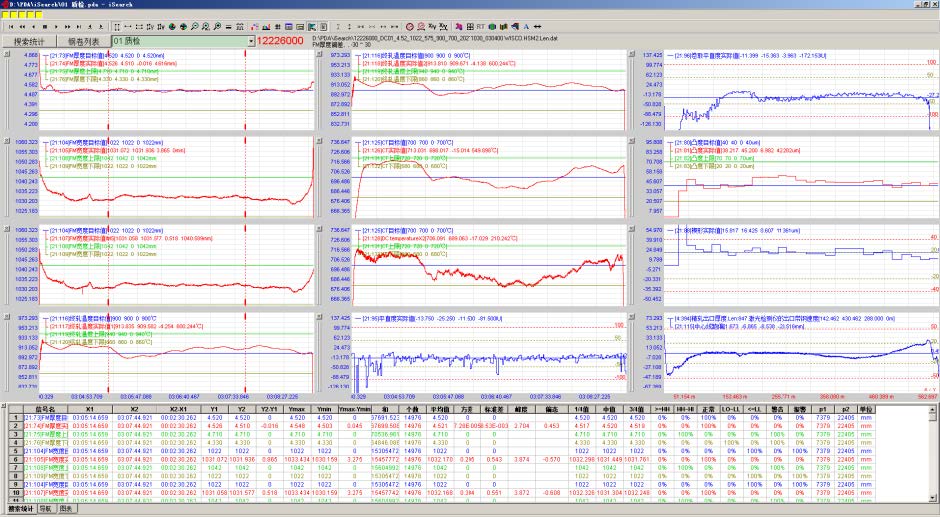940x517 pixels.
Task: Click the 12226000 coil number field
Action: pos(281,41)
